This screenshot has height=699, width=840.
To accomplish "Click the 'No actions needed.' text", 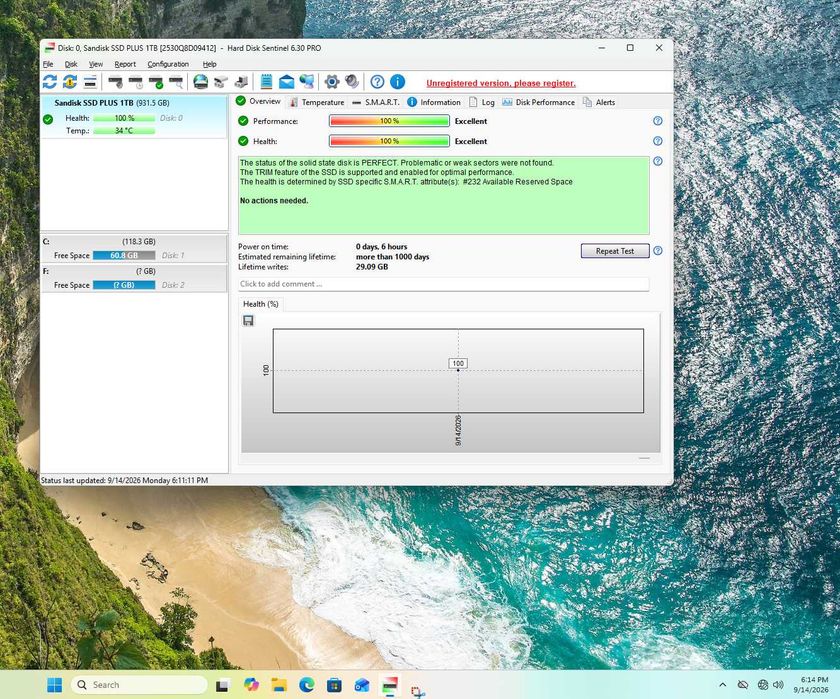I will (274, 200).
